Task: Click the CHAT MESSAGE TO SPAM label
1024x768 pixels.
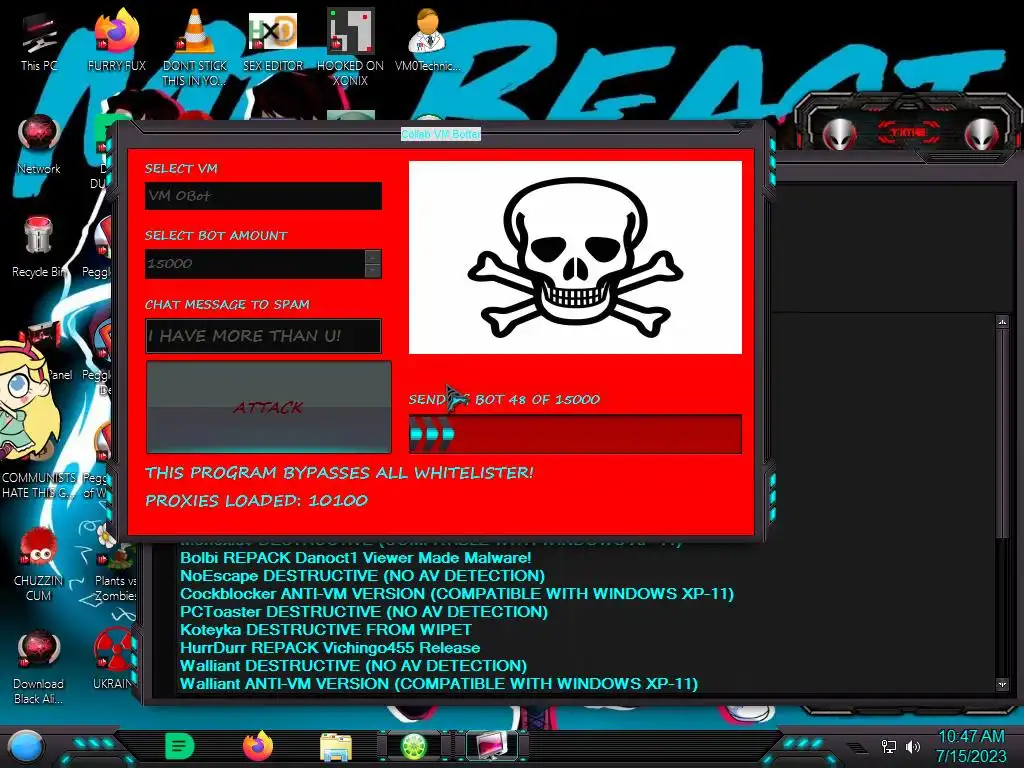Action: [x=227, y=305]
